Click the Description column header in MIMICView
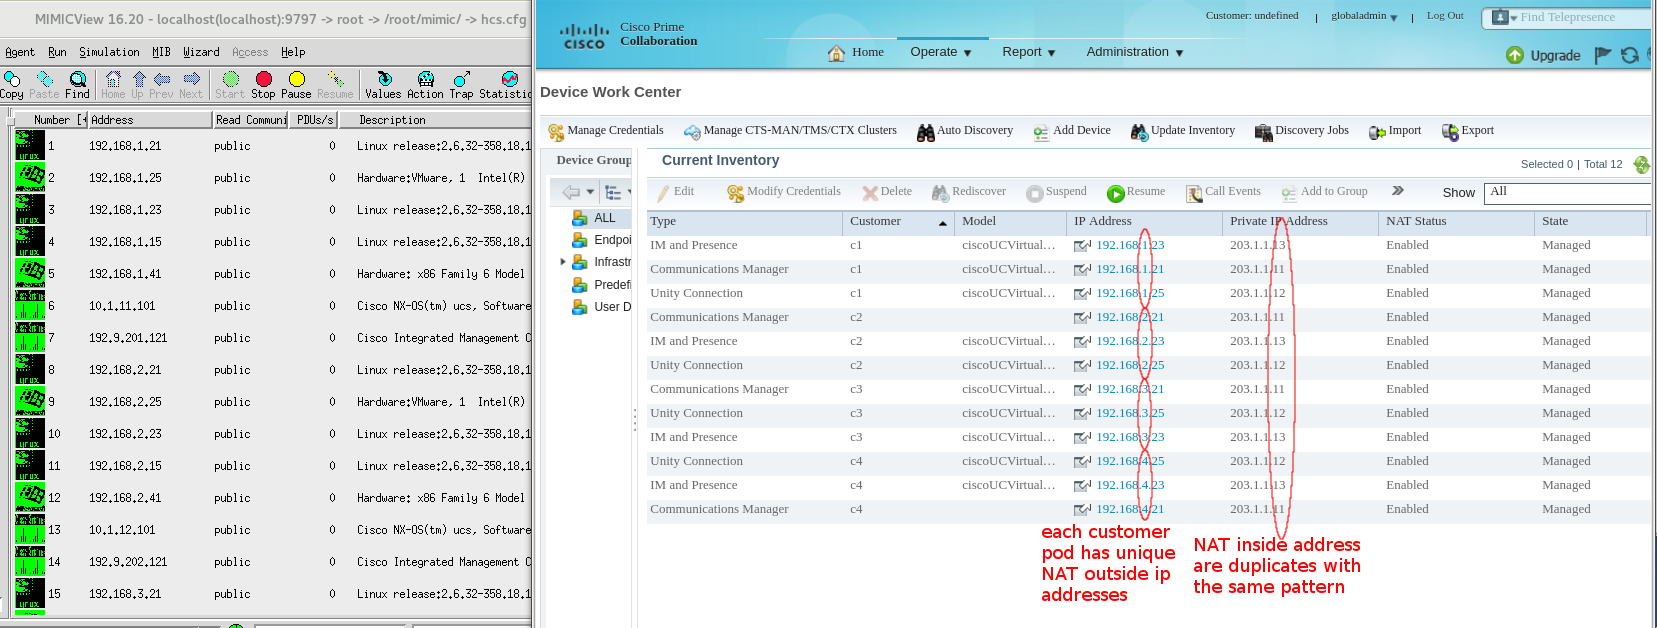This screenshot has width=1657, height=628. click(x=436, y=120)
